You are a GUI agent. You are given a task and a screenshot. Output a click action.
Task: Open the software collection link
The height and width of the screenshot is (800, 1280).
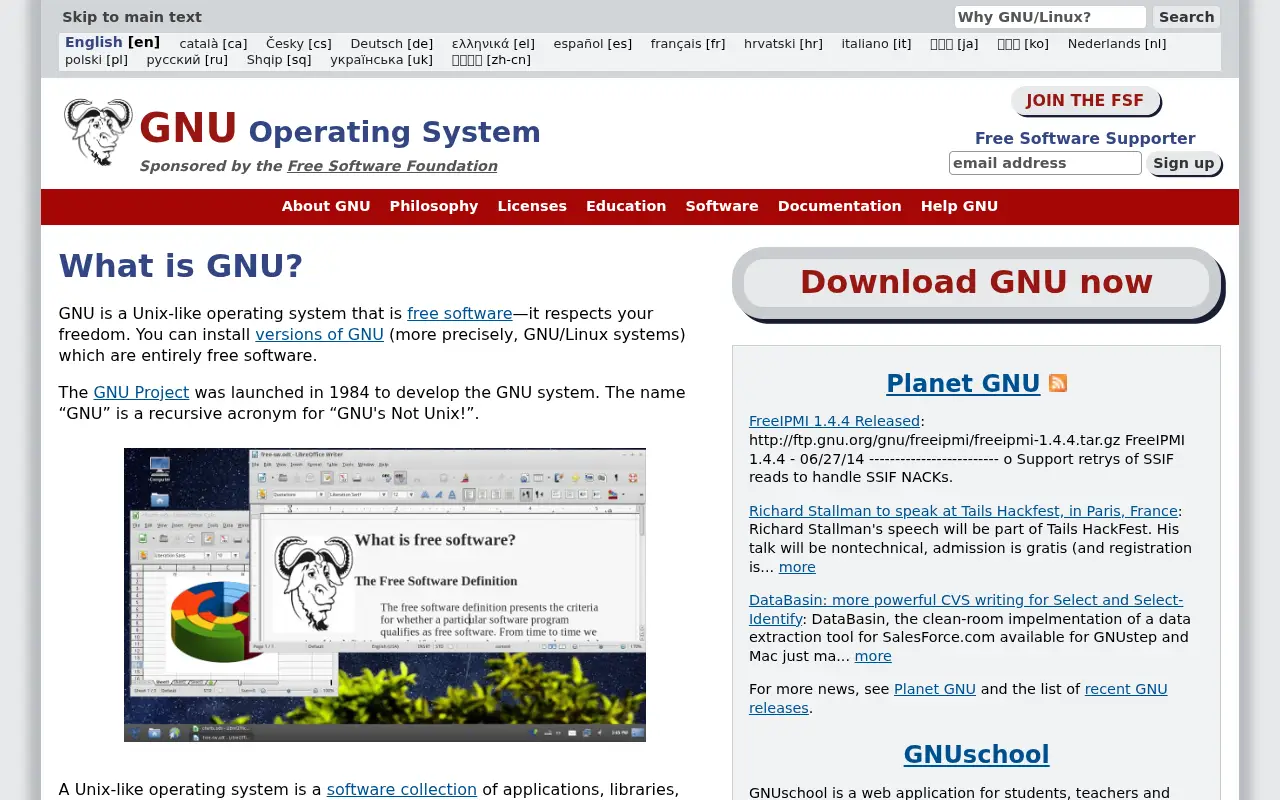tap(402, 789)
